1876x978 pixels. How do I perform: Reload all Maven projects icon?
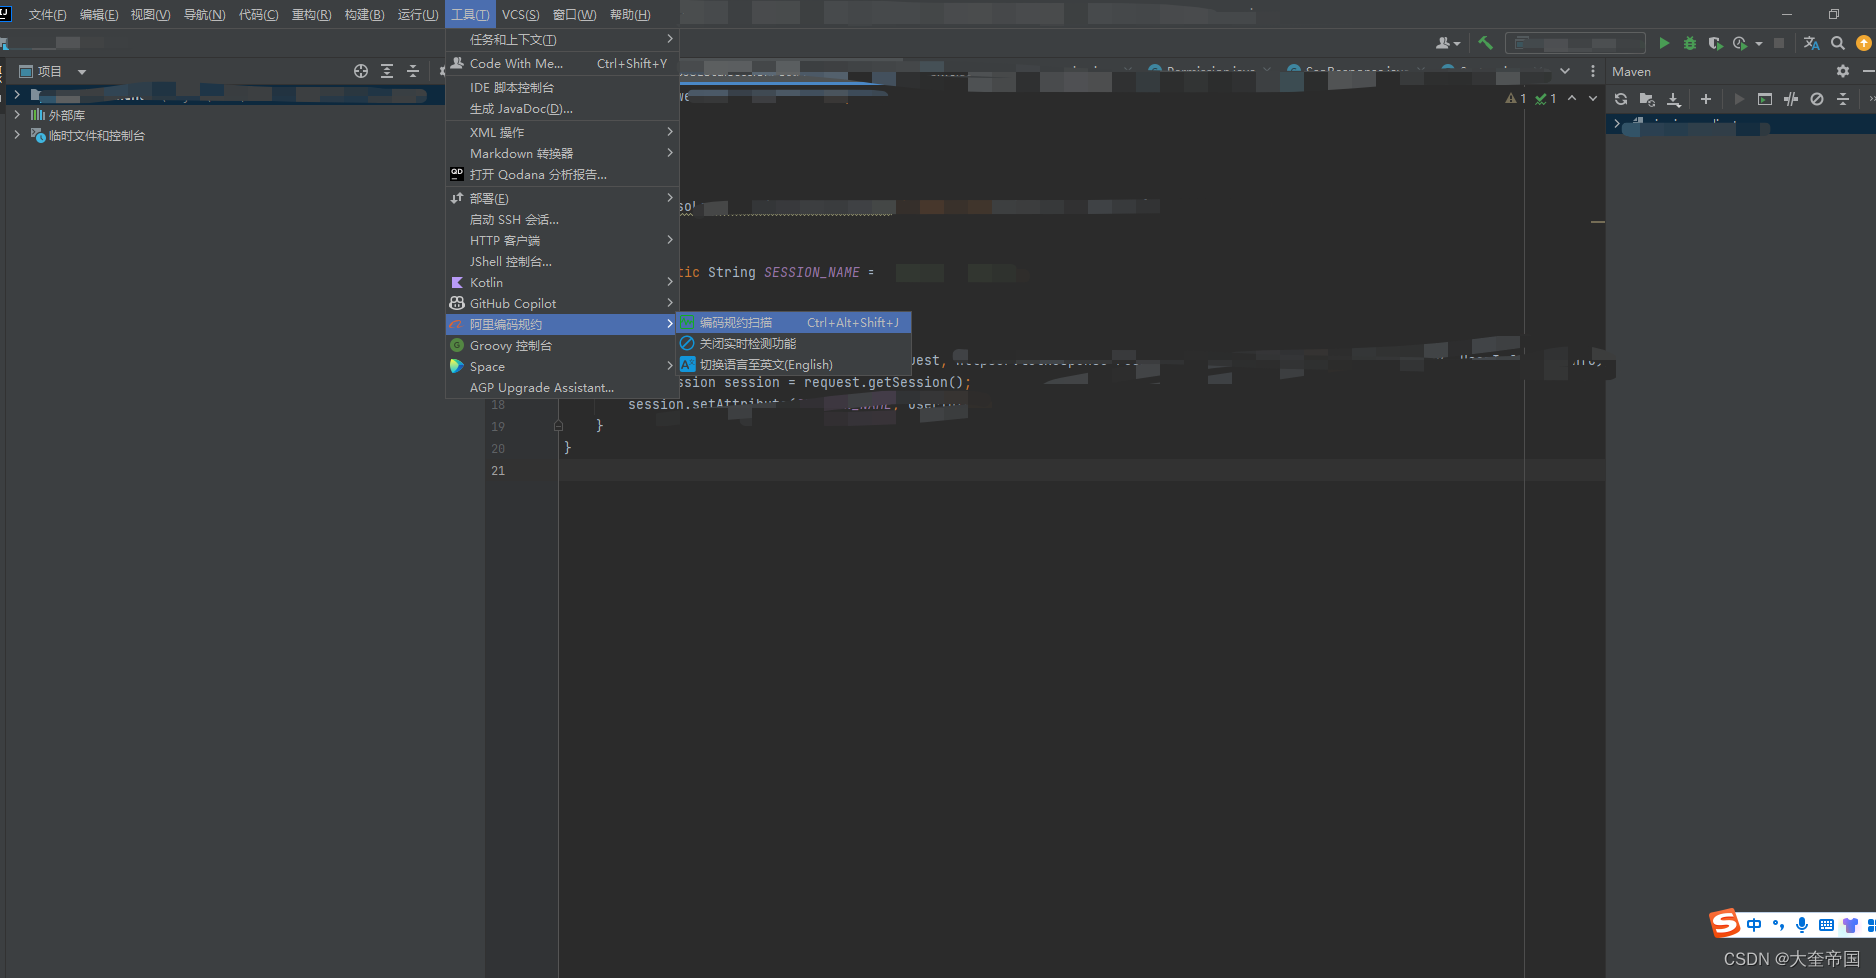click(x=1621, y=99)
